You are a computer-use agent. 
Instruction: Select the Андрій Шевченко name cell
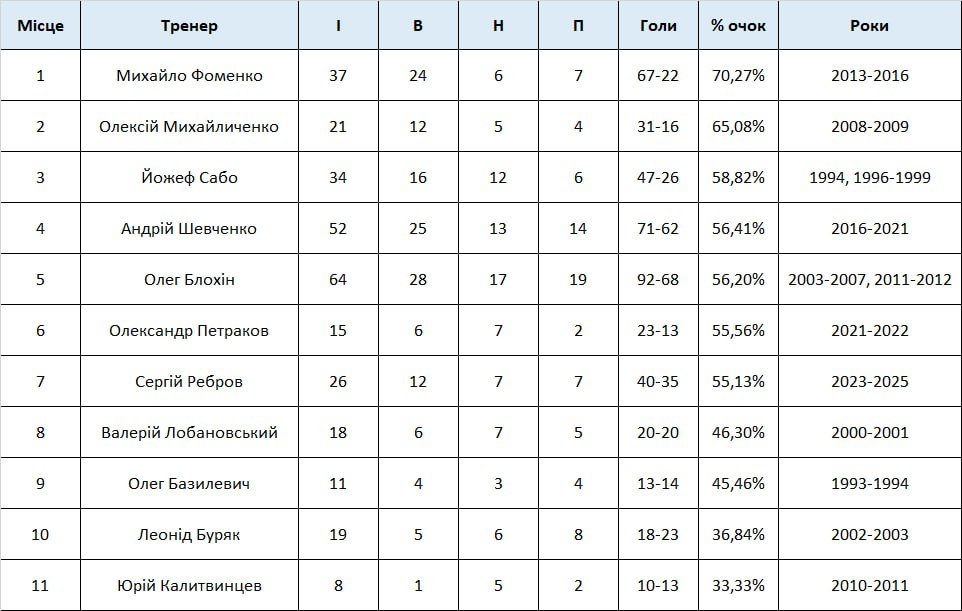[x=189, y=229]
